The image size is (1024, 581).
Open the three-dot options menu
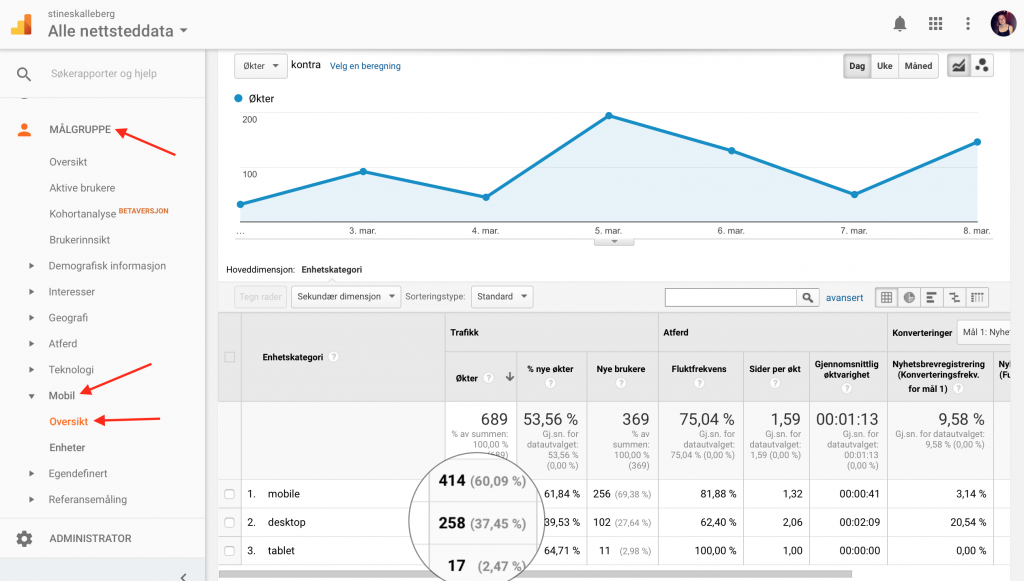pyautogui.click(x=968, y=24)
